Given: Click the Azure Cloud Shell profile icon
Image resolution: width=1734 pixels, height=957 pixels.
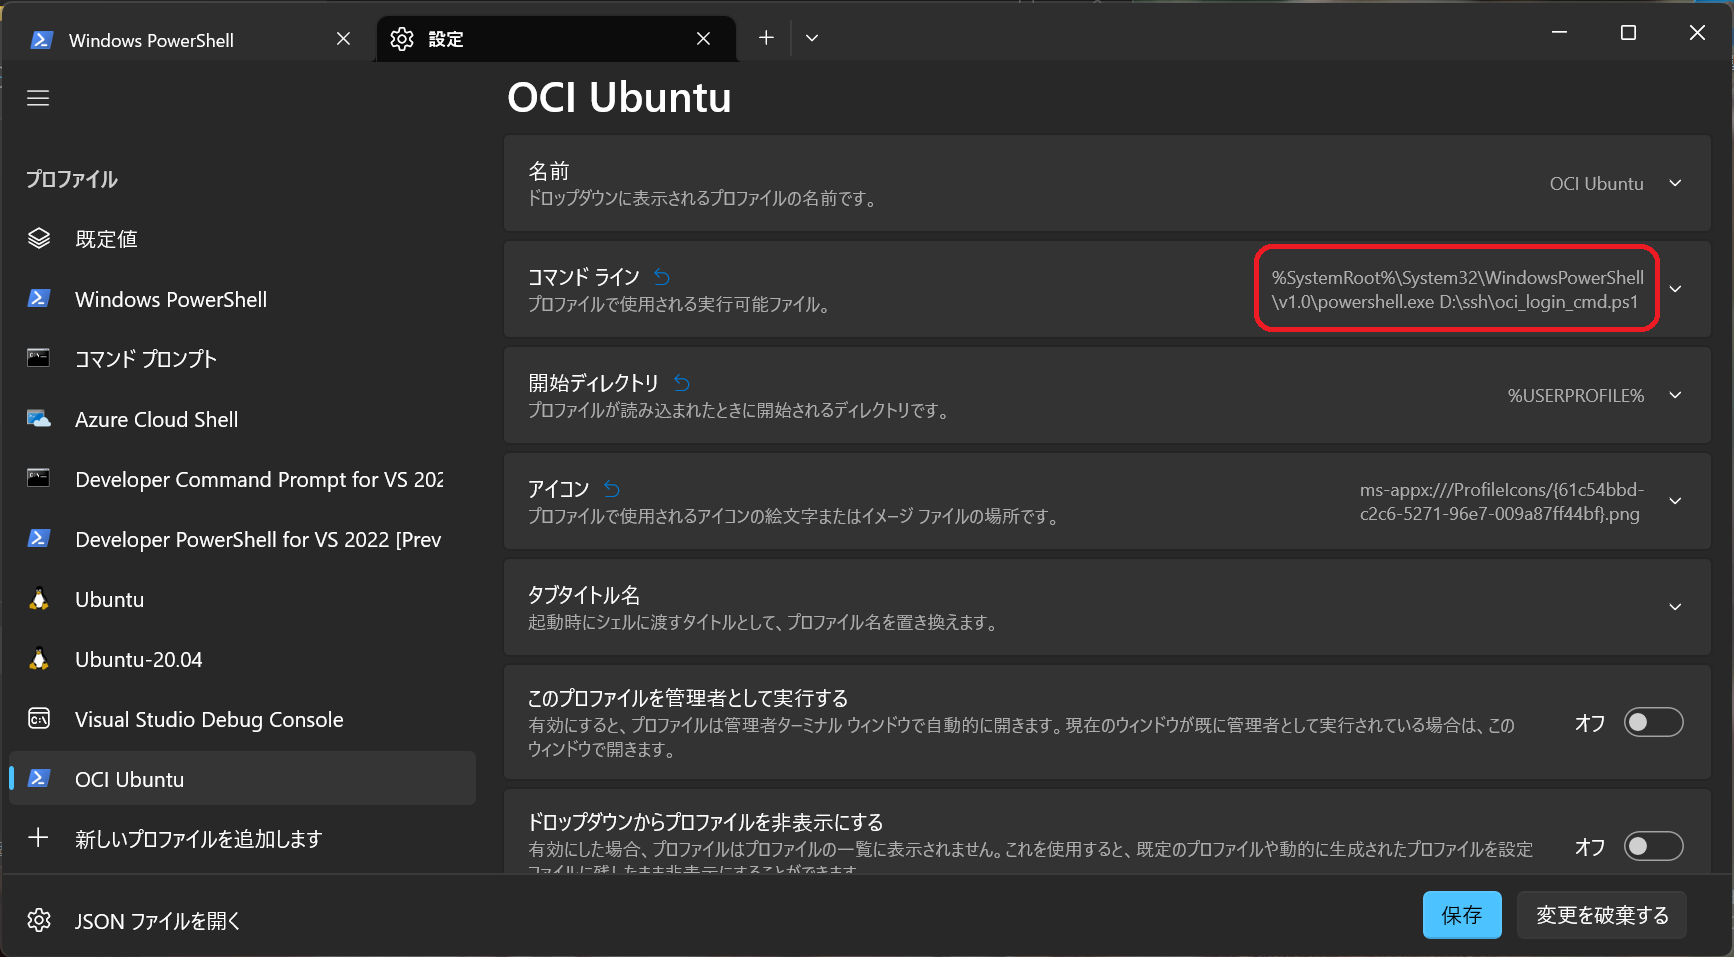Looking at the screenshot, I should (39, 418).
